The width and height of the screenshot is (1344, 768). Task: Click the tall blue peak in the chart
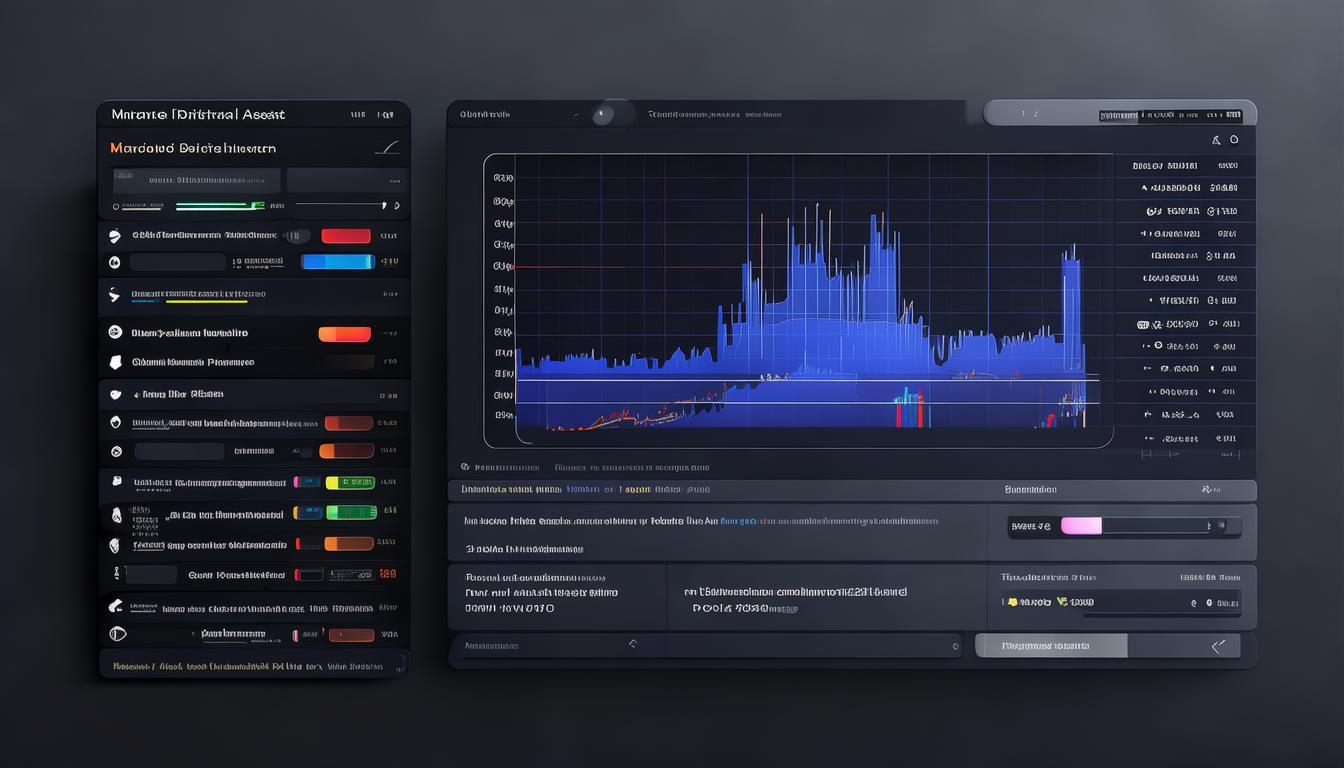coord(877,250)
